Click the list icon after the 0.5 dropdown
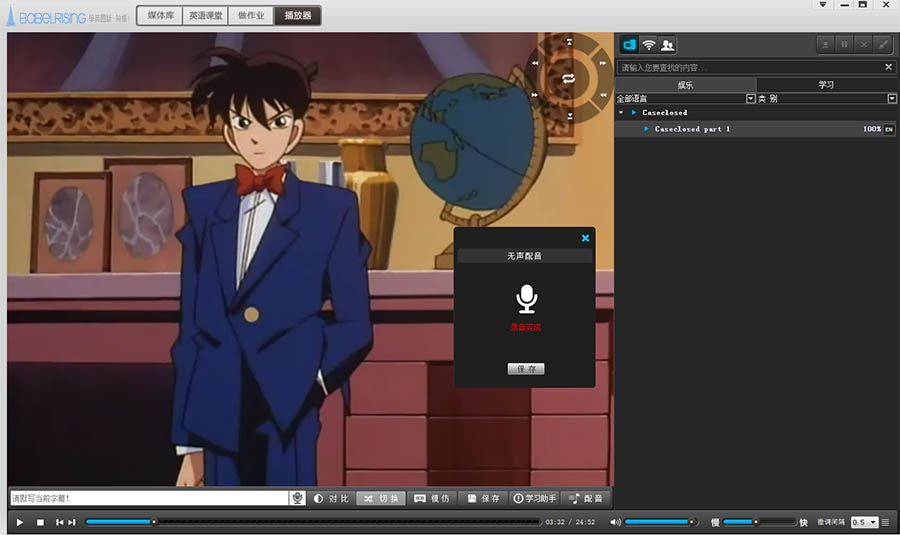The height and width of the screenshot is (535, 900). coord(885,522)
